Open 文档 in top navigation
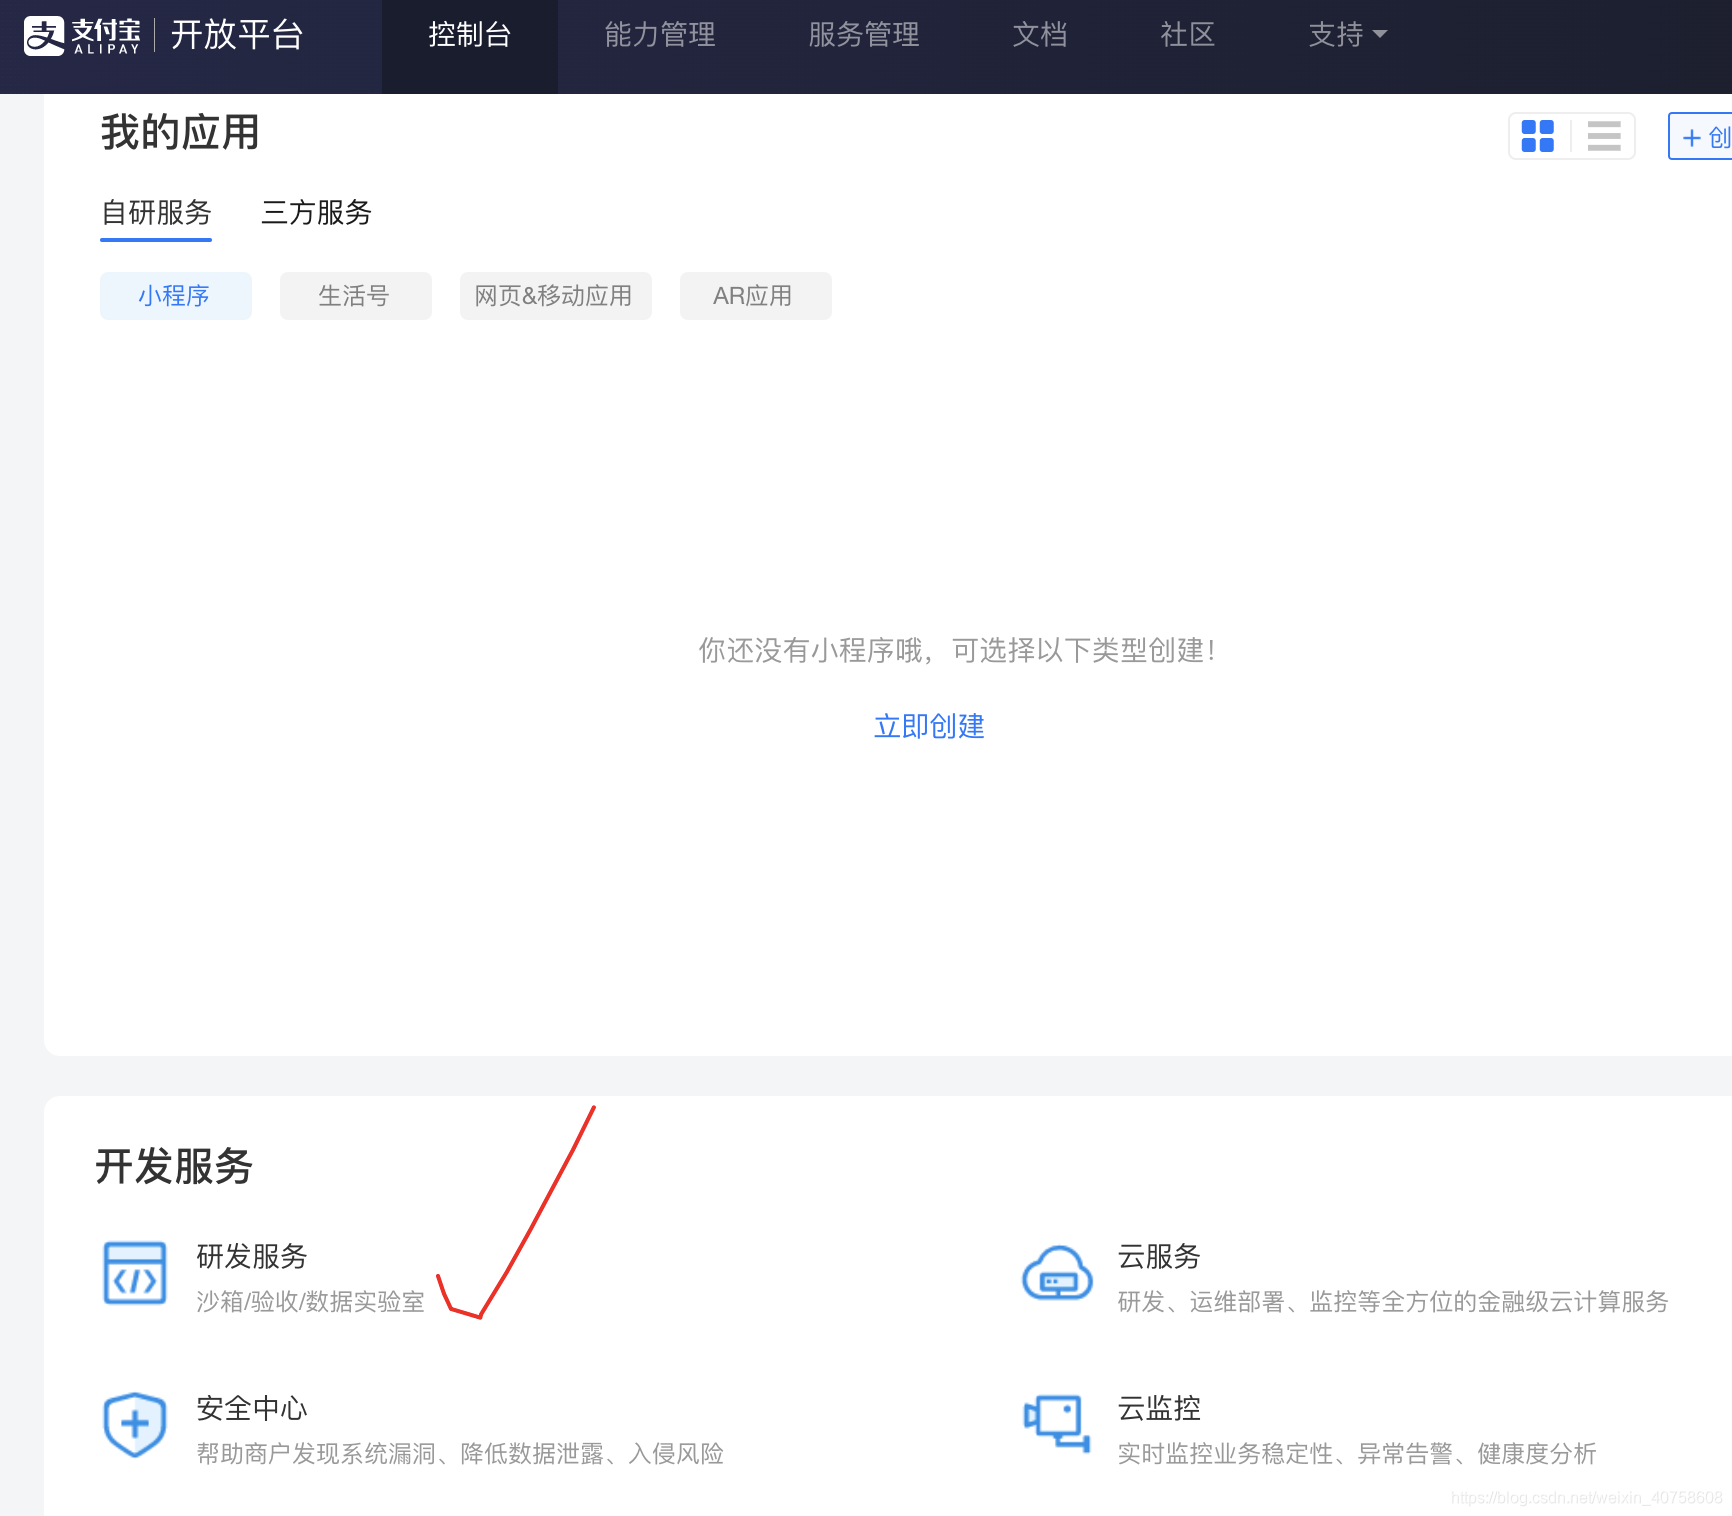 tap(1040, 35)
